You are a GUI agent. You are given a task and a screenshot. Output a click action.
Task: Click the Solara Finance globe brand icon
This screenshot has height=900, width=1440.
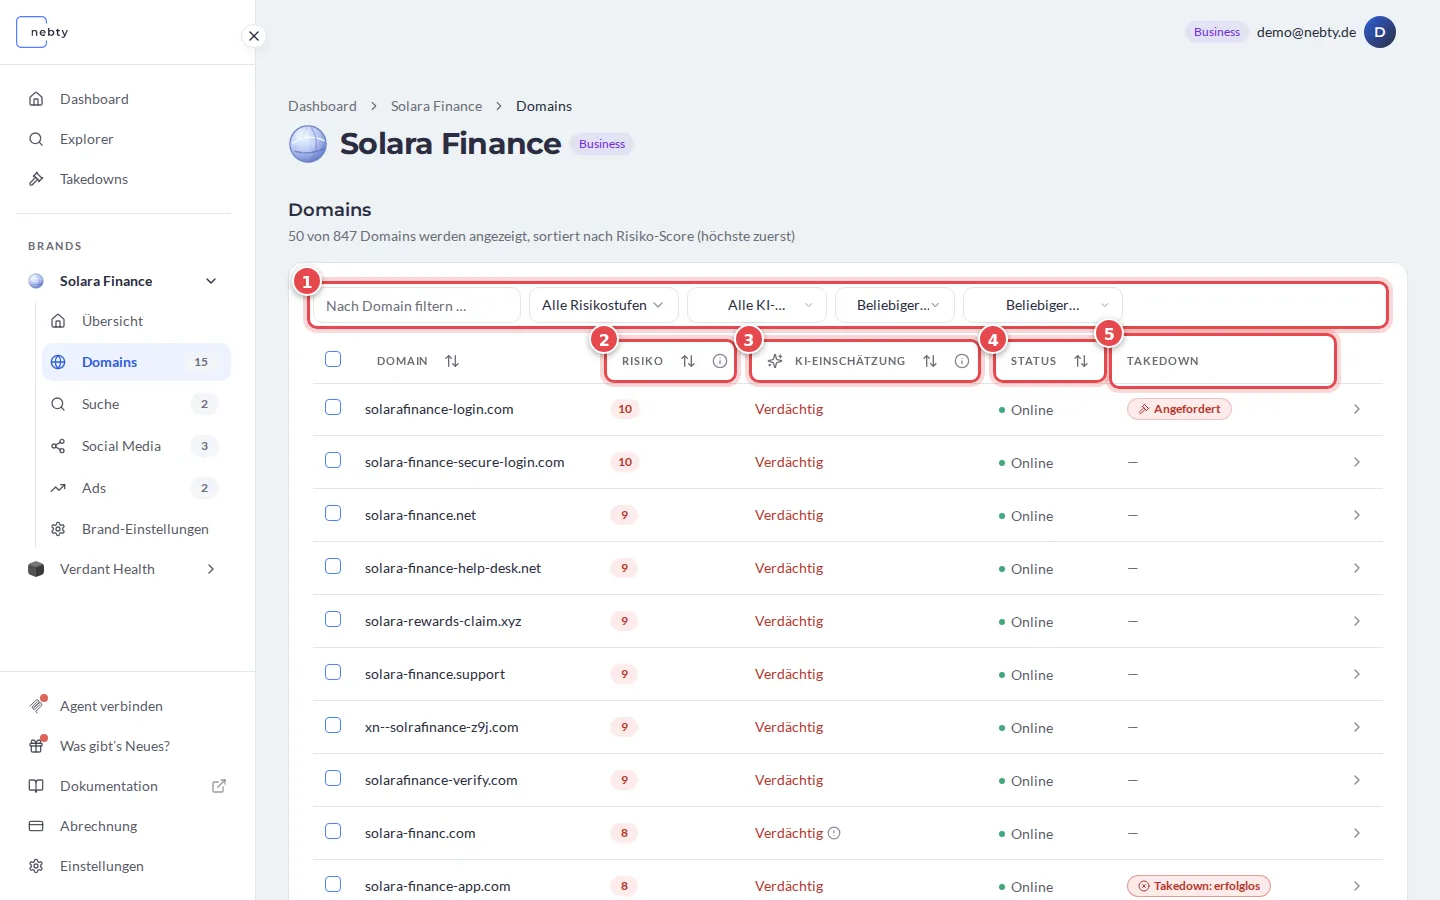coord(308,144)
